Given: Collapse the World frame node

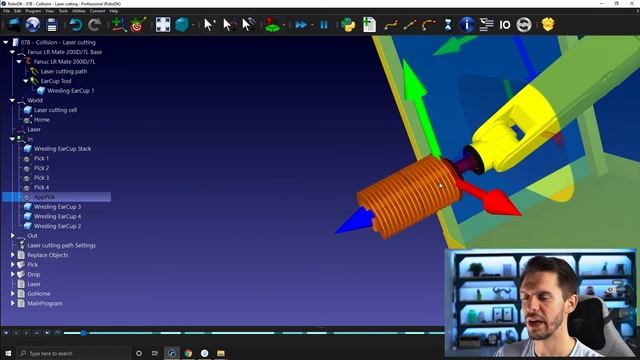Looking at the screenshot, I should click(12, 100).
